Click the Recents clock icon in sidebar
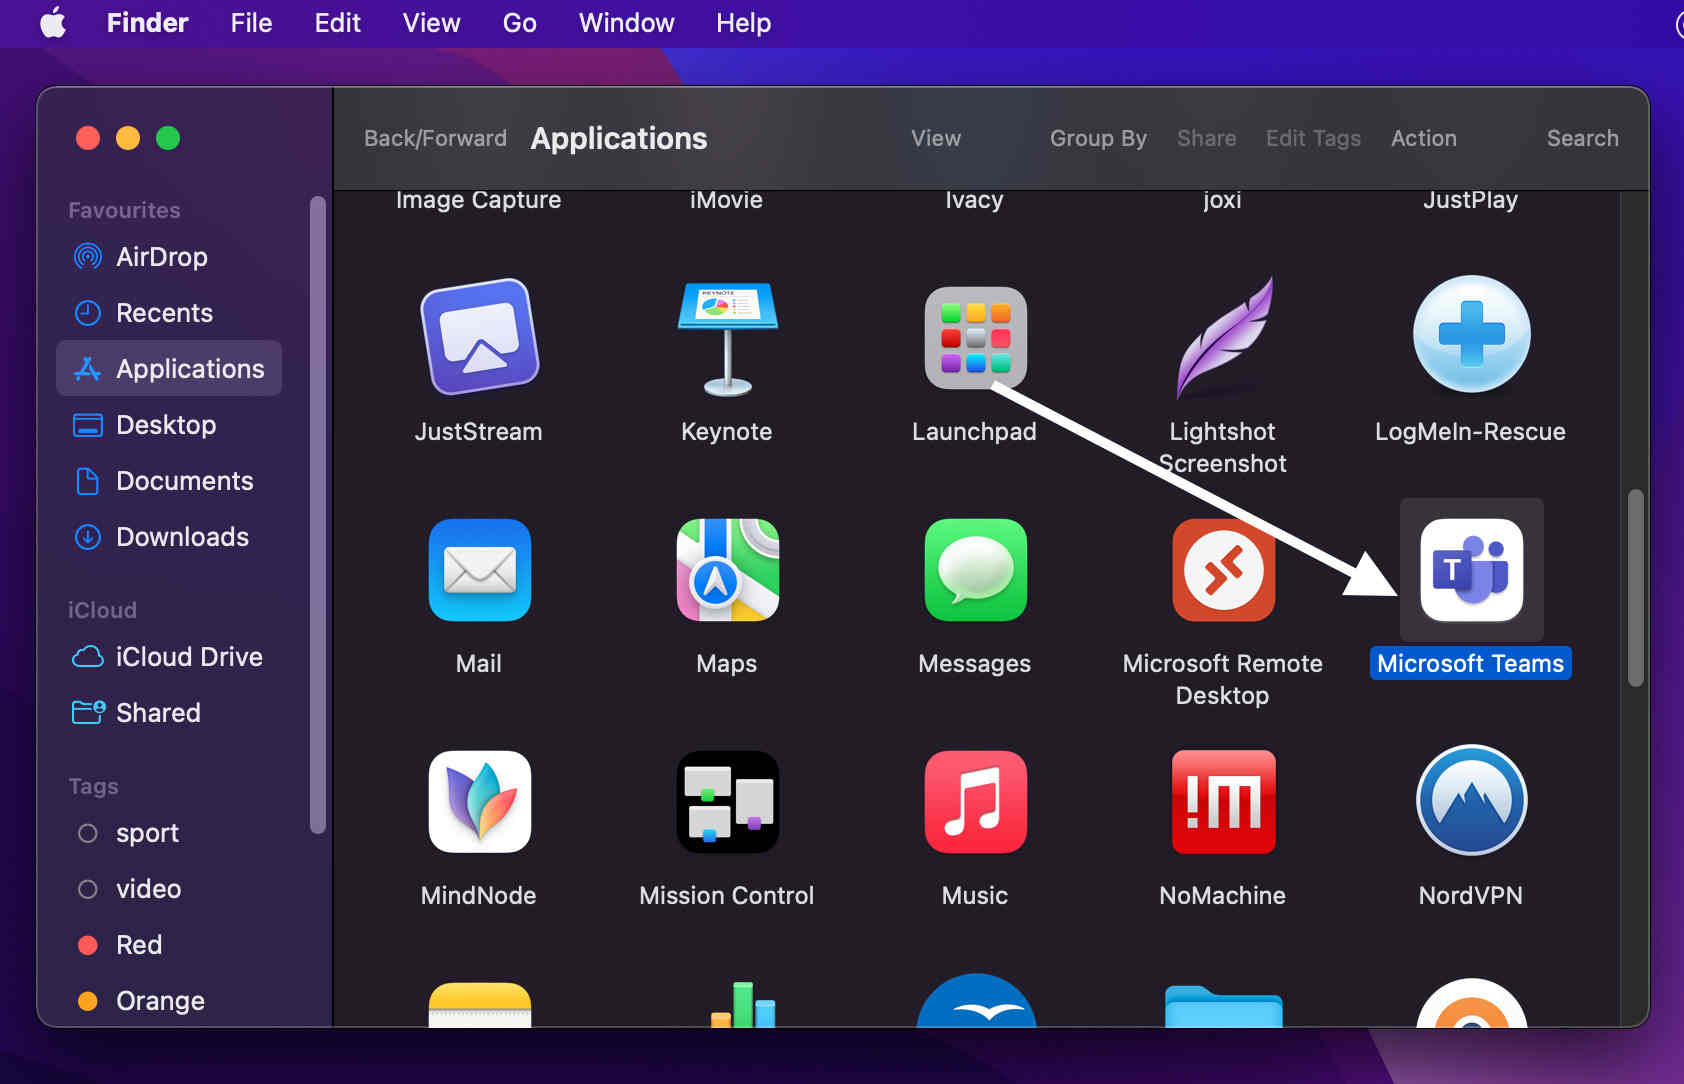1684x1084 pixels. (88, 313)
